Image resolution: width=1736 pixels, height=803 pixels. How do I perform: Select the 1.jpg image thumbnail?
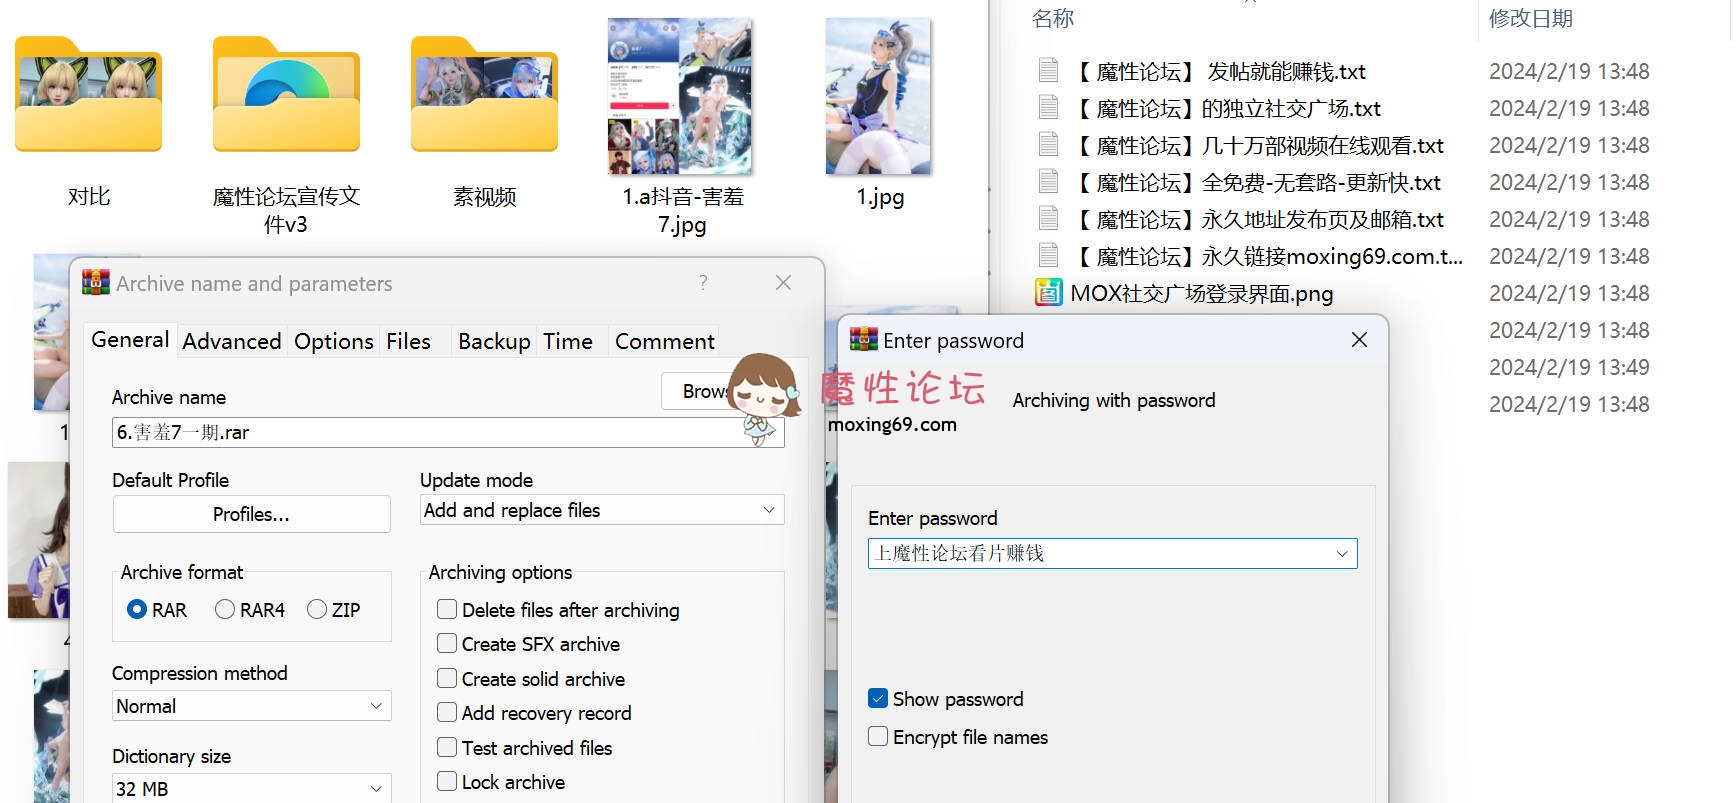click(x=878, y=96)
